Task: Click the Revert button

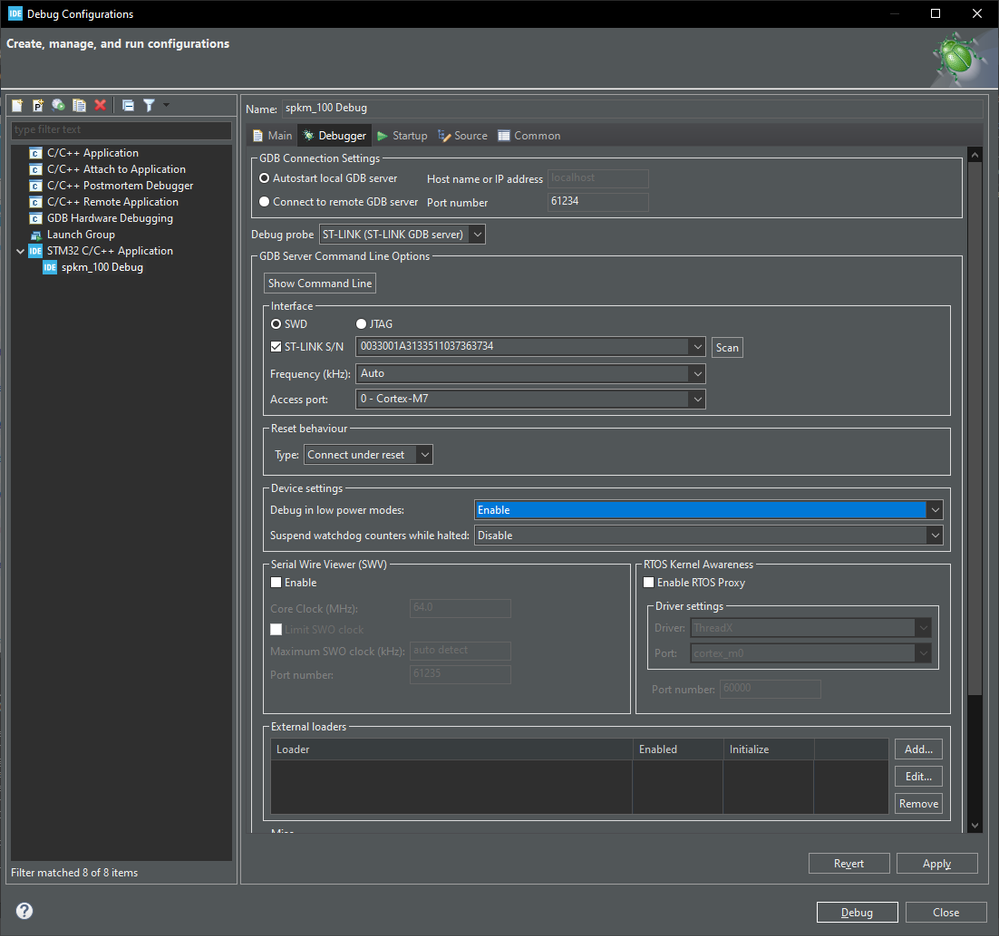Action: [849, 863]
